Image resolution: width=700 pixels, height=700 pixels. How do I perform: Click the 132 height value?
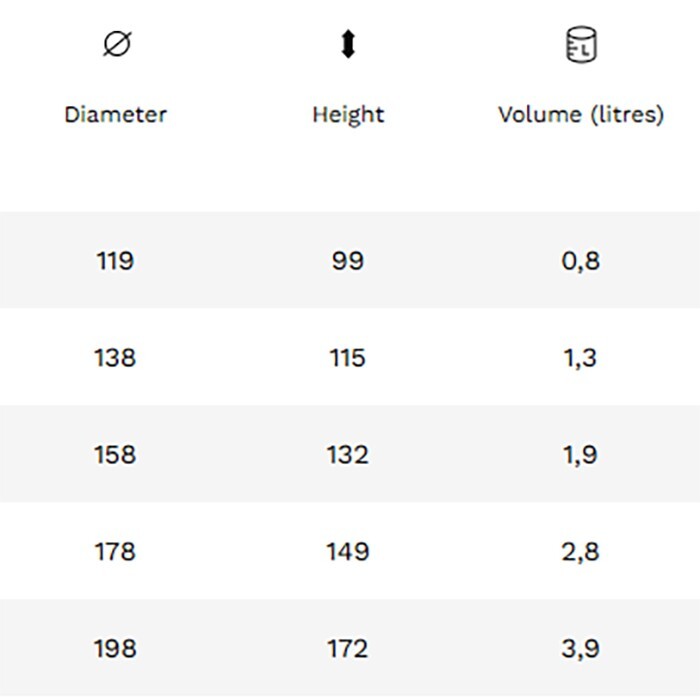[347, 455]
